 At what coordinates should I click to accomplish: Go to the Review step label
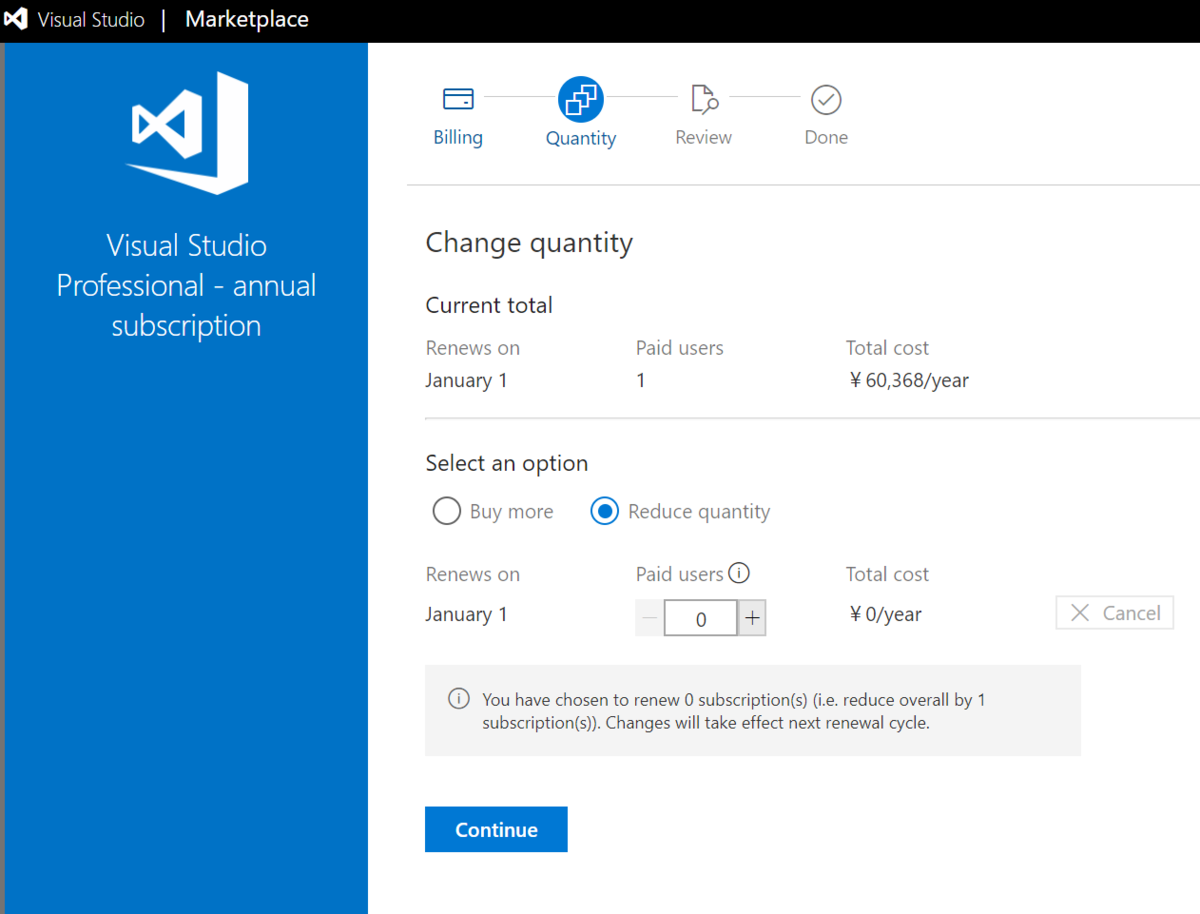click(703, 138)
